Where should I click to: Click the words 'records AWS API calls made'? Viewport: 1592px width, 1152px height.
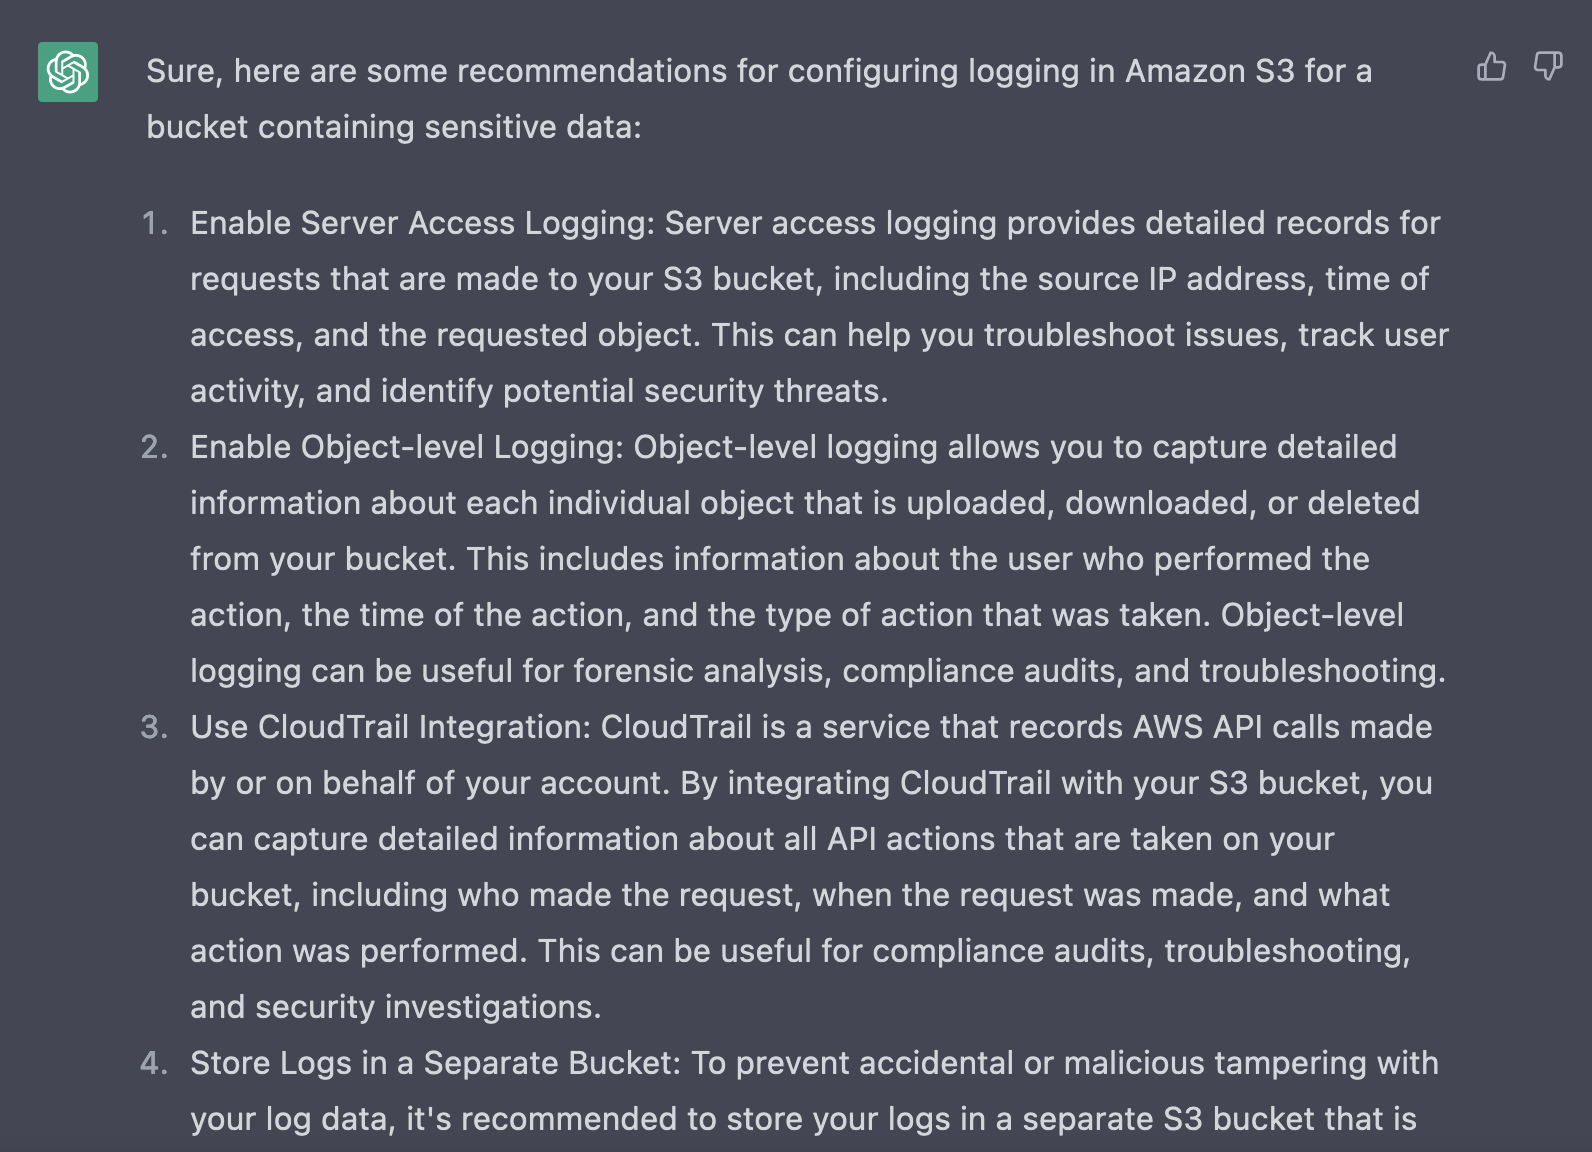coord(1220,727)
